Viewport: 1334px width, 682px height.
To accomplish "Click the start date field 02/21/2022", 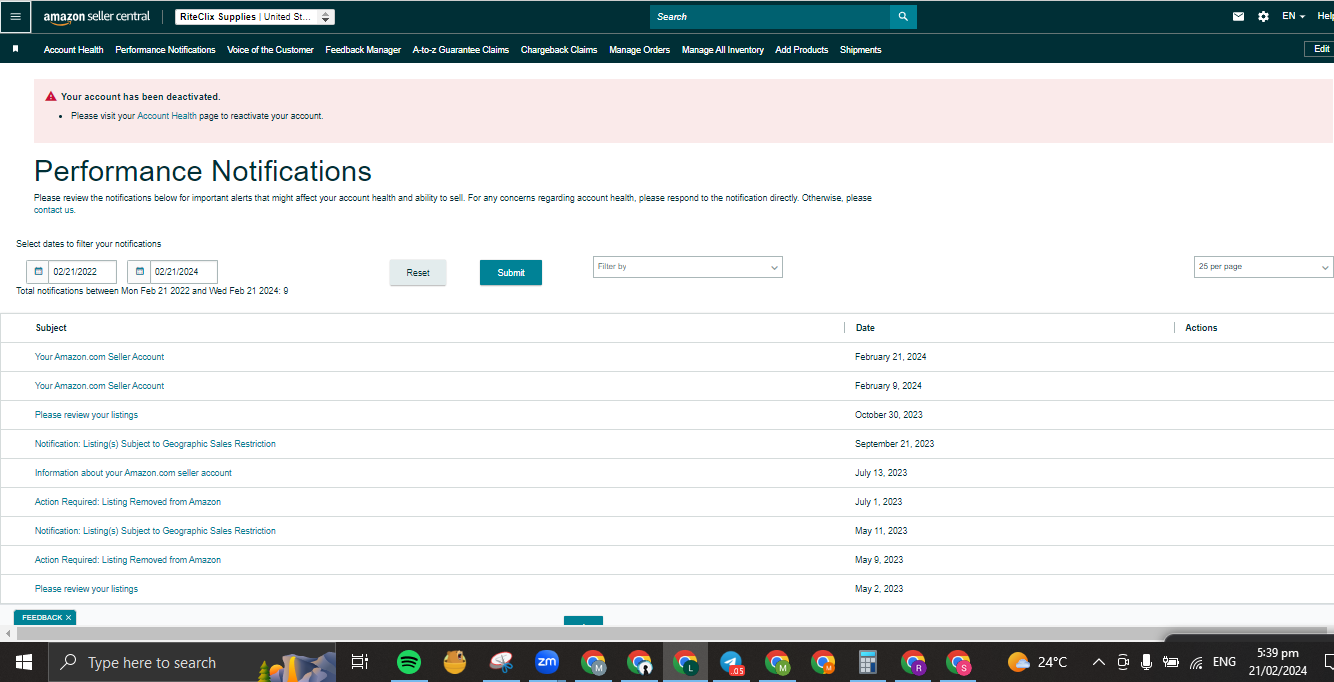I will click(82, 271).
